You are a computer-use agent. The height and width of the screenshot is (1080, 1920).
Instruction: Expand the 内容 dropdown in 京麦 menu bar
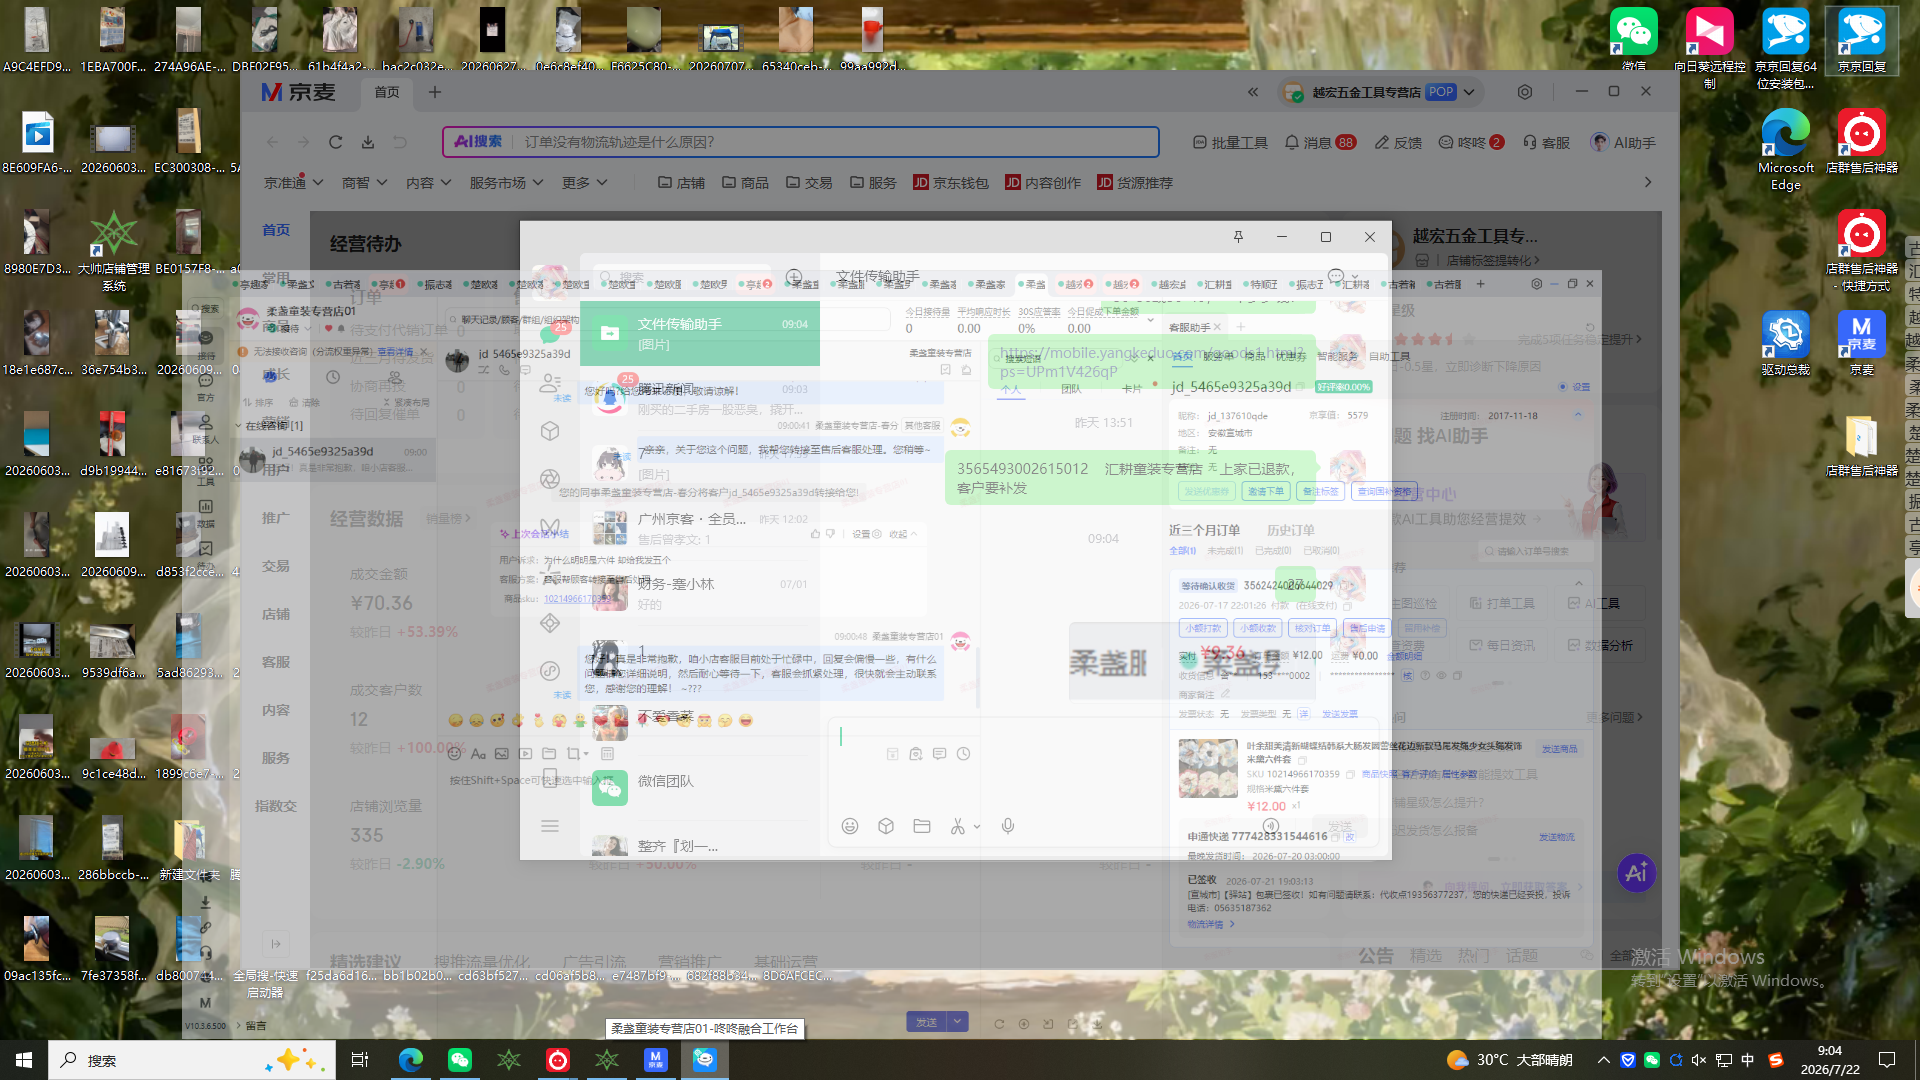pos(428,183)
